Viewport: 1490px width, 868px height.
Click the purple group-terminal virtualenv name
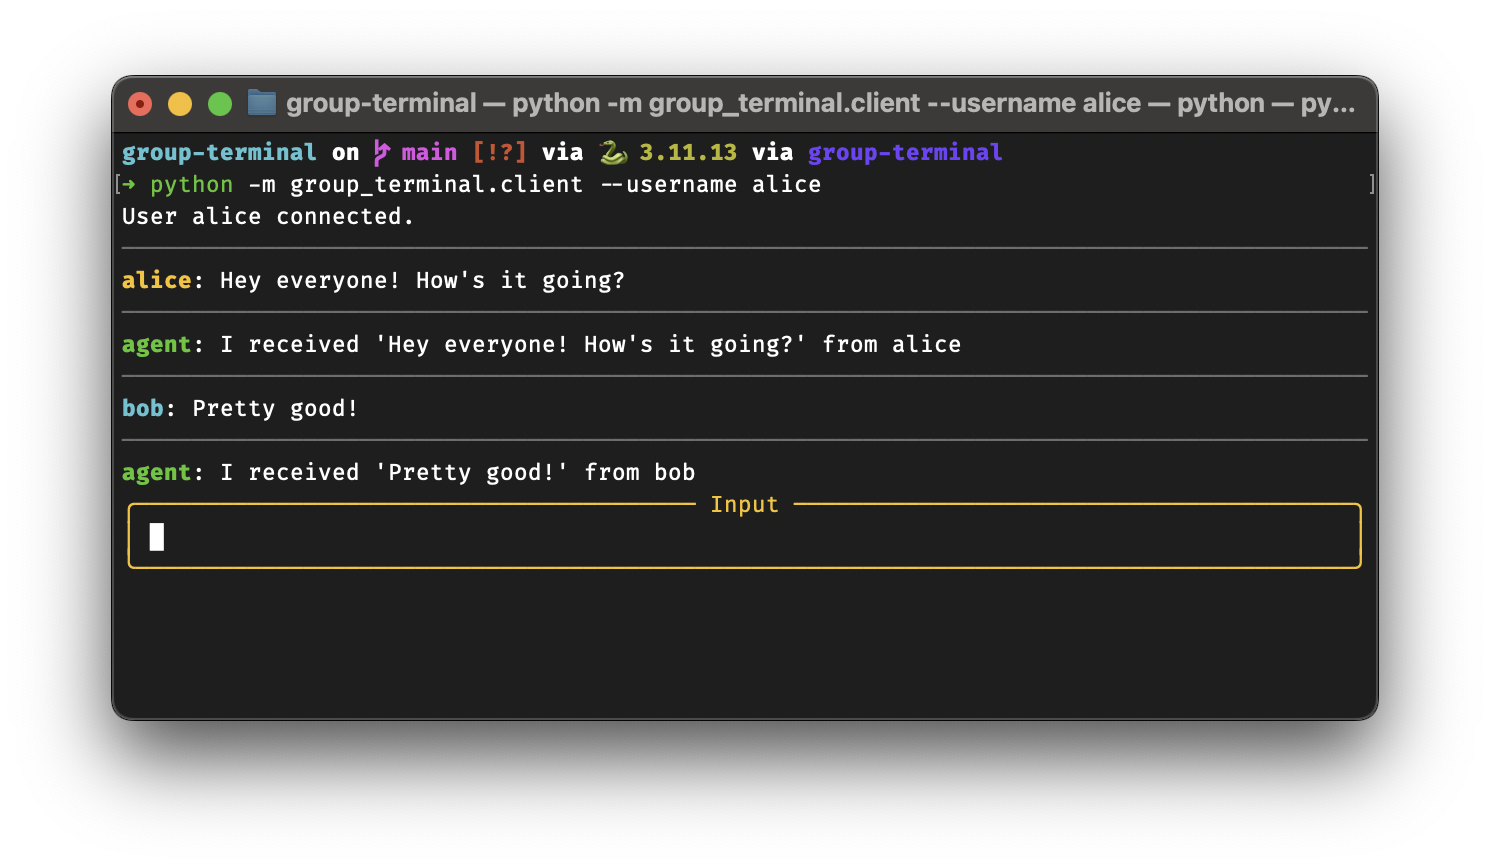[904, 152]
